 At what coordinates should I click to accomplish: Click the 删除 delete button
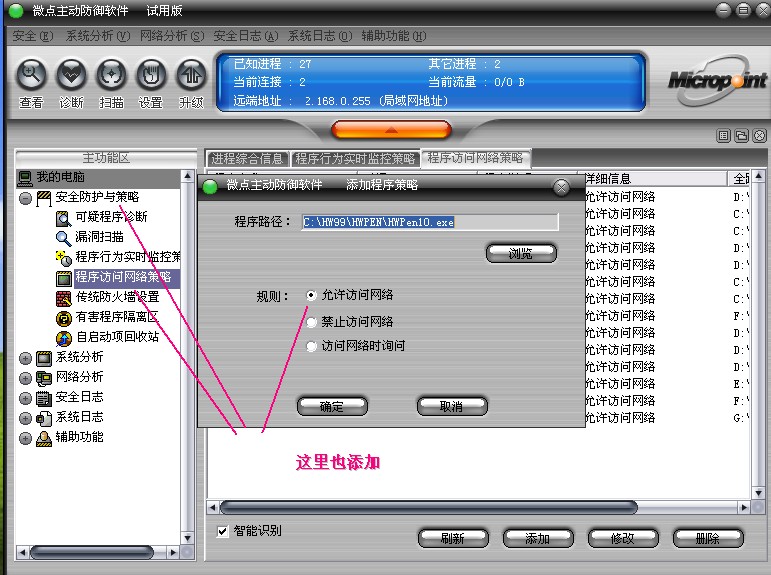(708, 539)
